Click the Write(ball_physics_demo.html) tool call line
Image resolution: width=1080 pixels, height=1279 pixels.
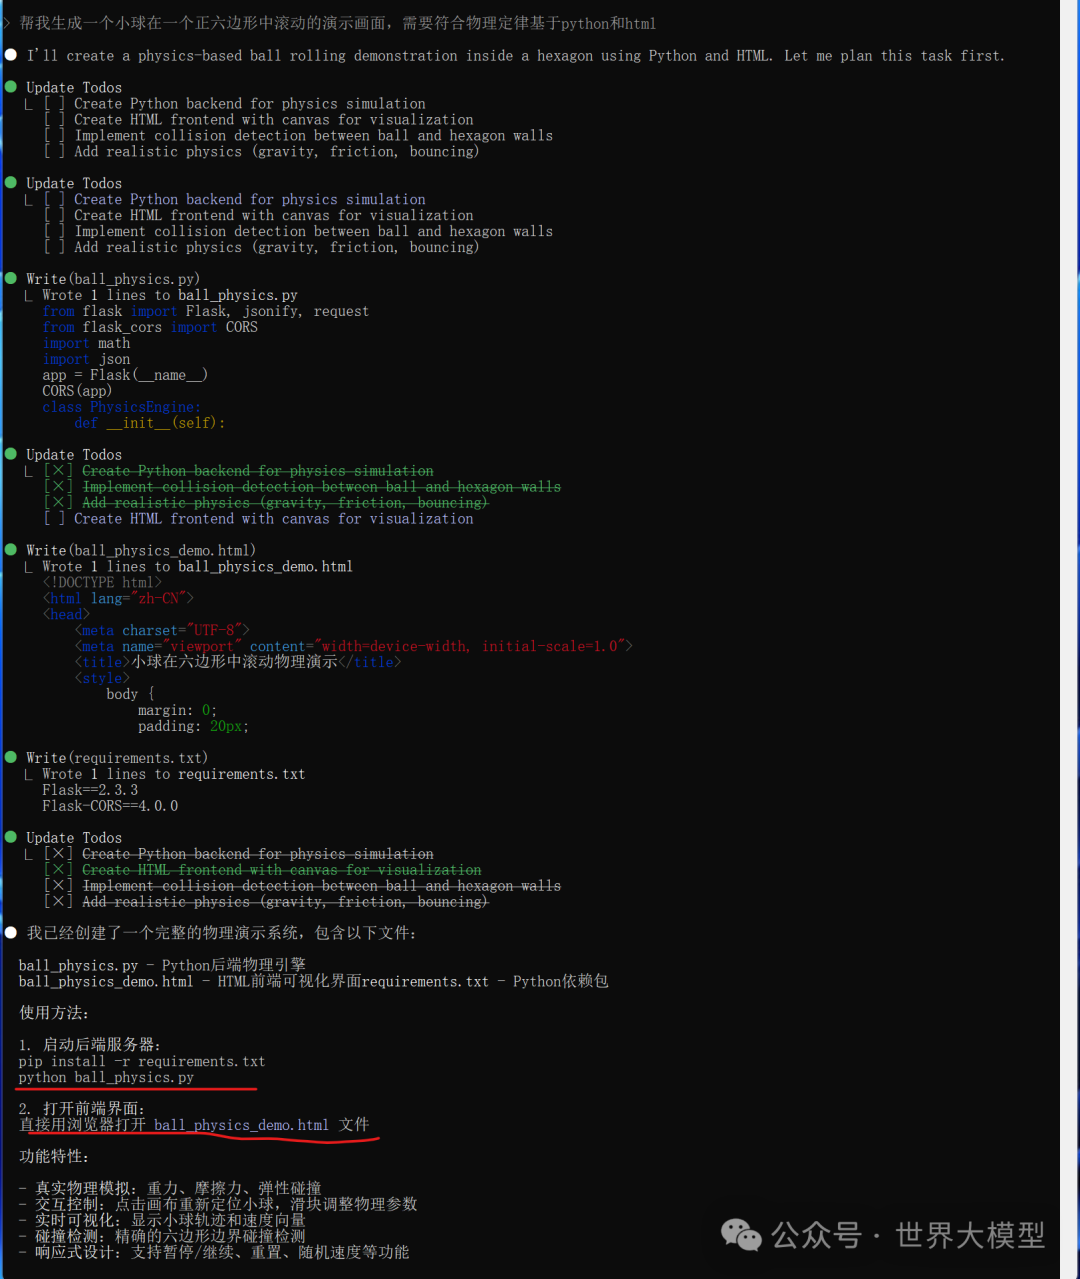coord(141,550)
